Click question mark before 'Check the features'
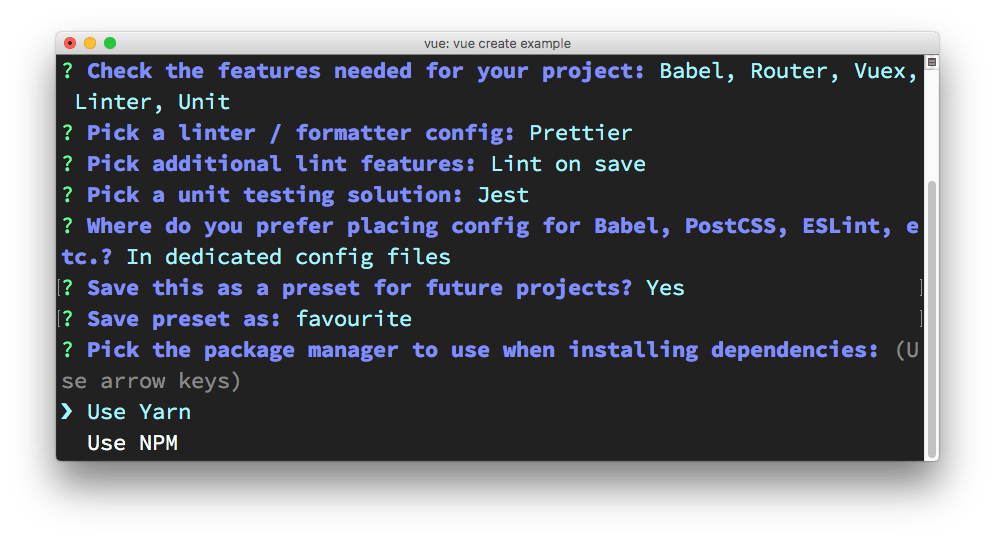The width and height of the screenshot is (995, 541). [67, 71]
